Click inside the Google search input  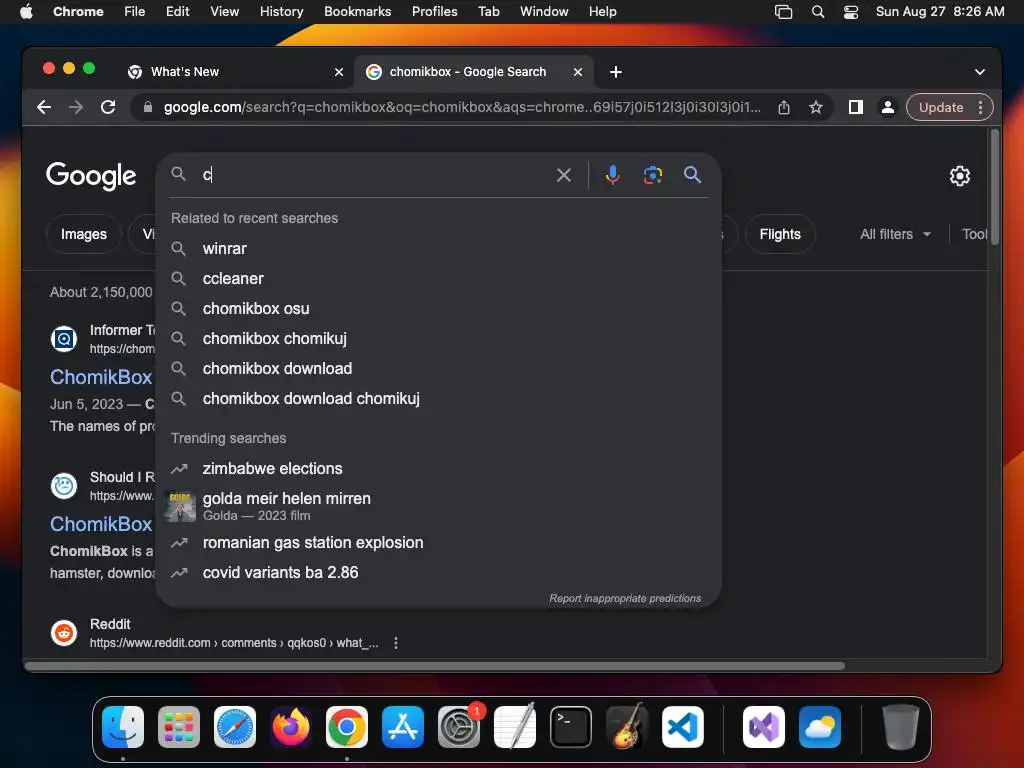click(376, 175)
